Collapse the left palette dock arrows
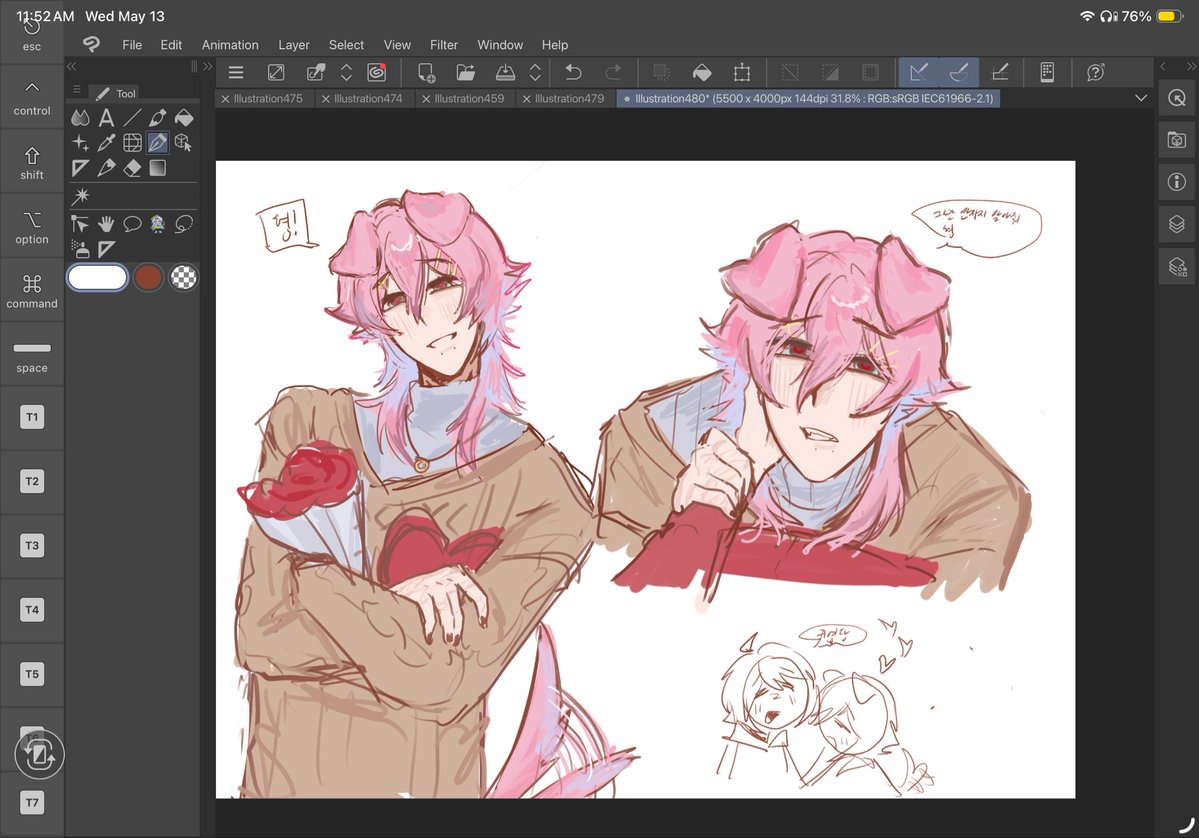 pyautogui.click(x=72, y=67)
